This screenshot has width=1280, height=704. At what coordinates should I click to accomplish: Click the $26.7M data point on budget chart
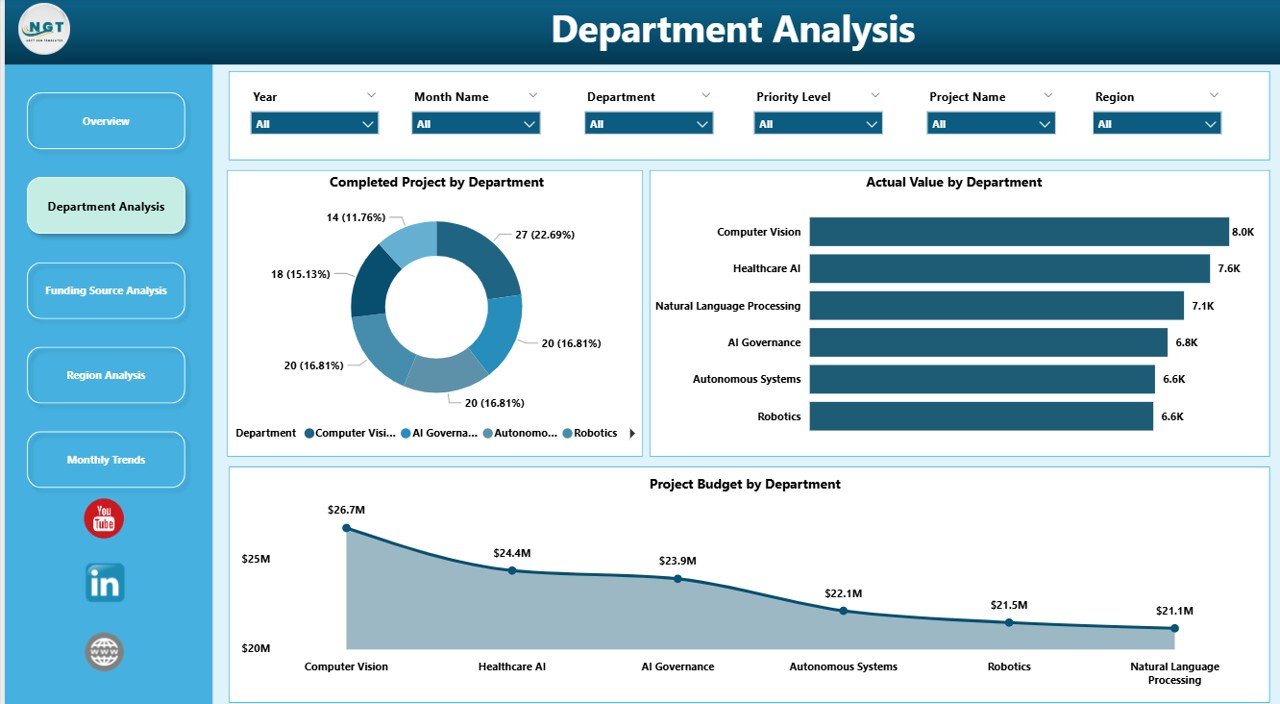347,528
